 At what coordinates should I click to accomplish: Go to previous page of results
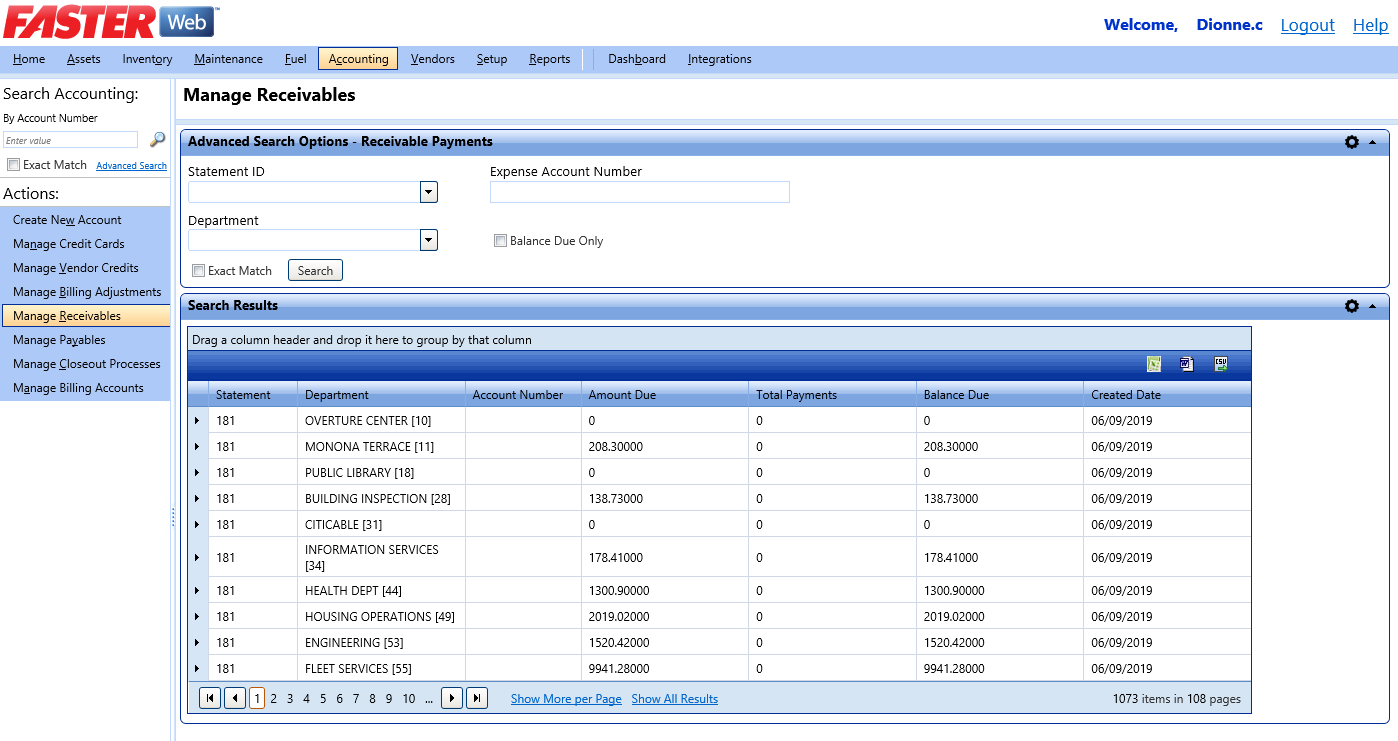tap(235, 699)
